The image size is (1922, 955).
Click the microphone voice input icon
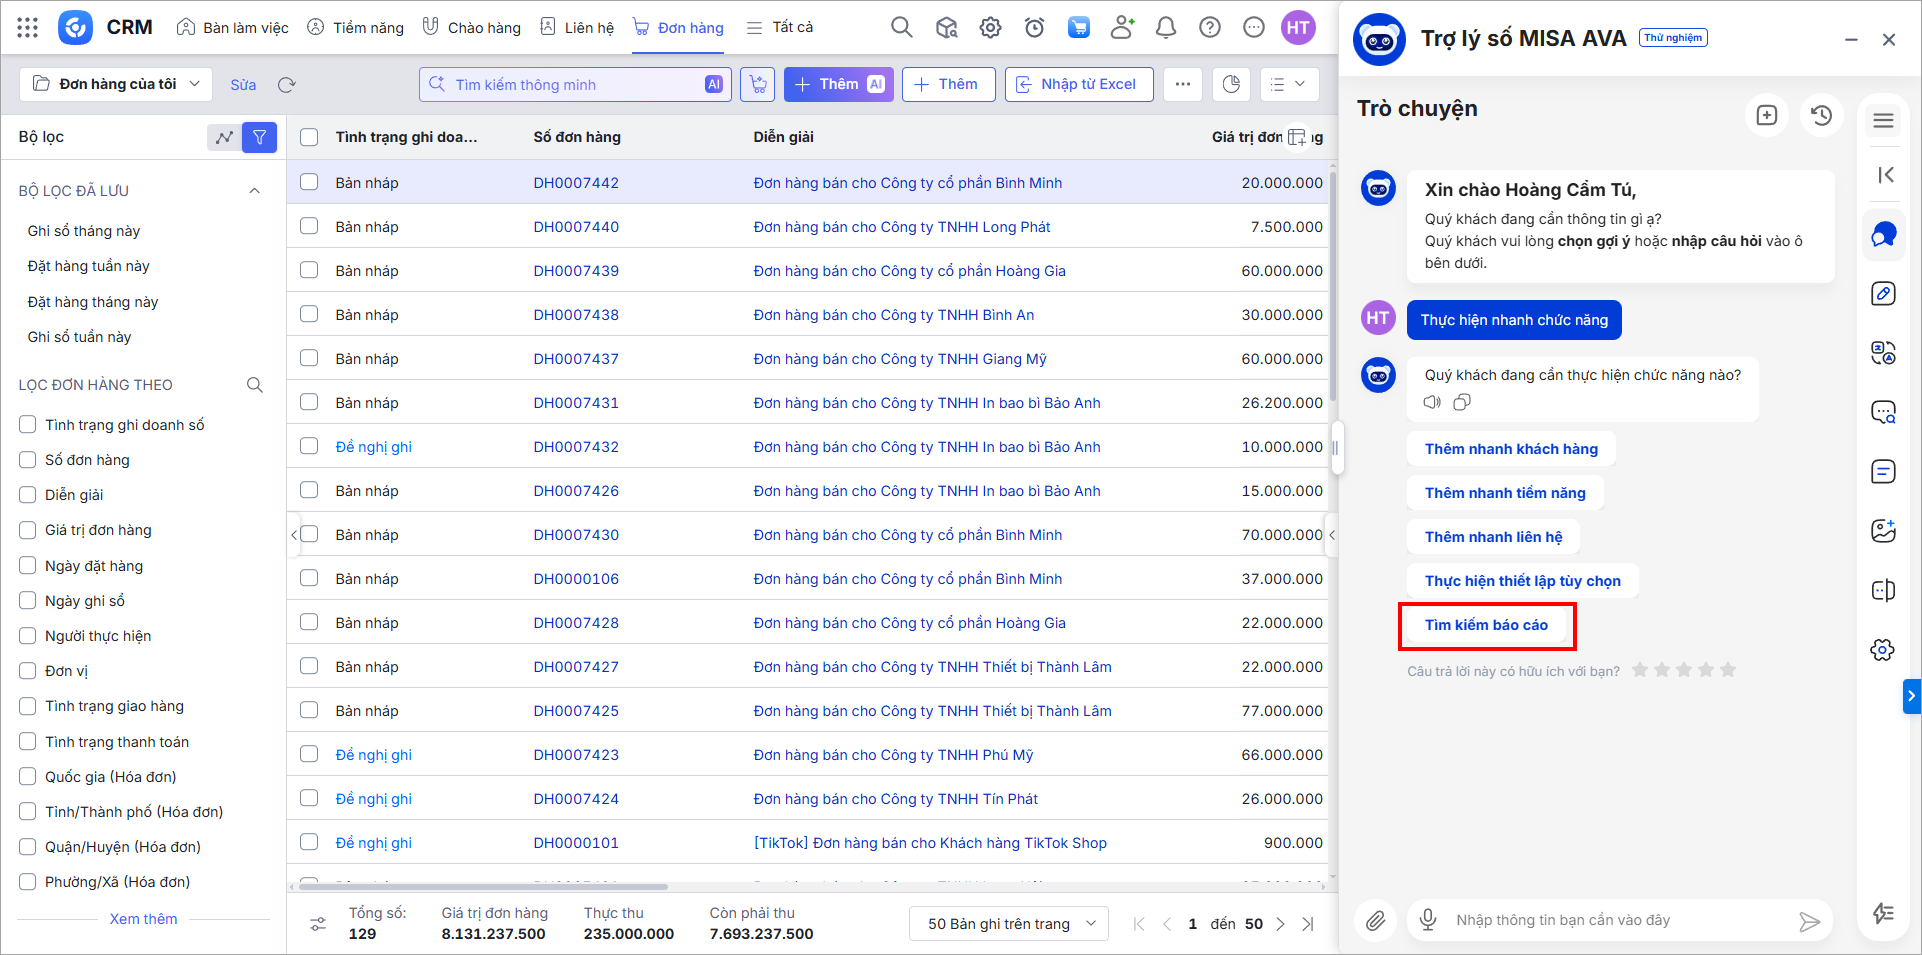click(x=1428, y=920)
